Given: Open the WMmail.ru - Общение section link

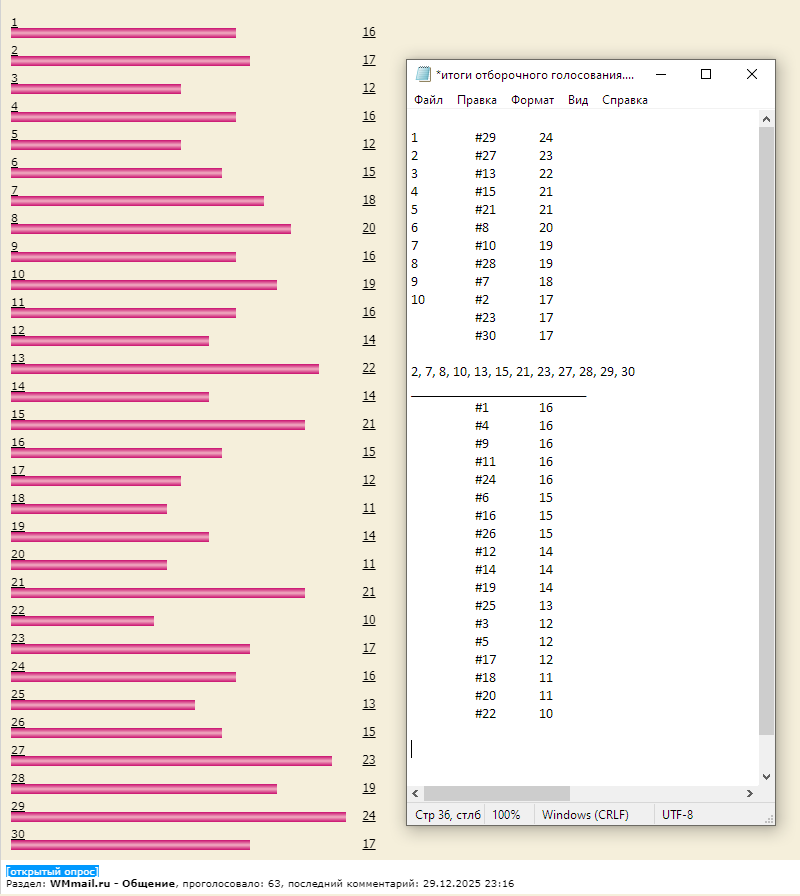Looking at the screenshot, I should 113,884.
